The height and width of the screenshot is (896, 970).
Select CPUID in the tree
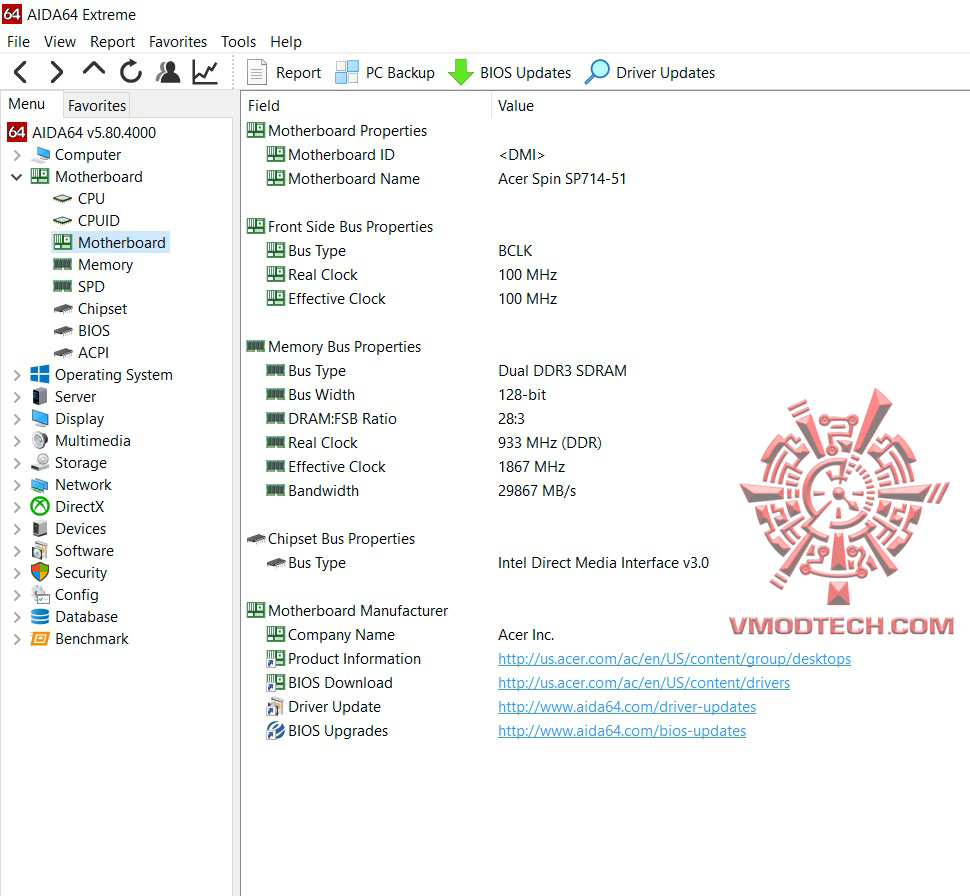[98, 221]
